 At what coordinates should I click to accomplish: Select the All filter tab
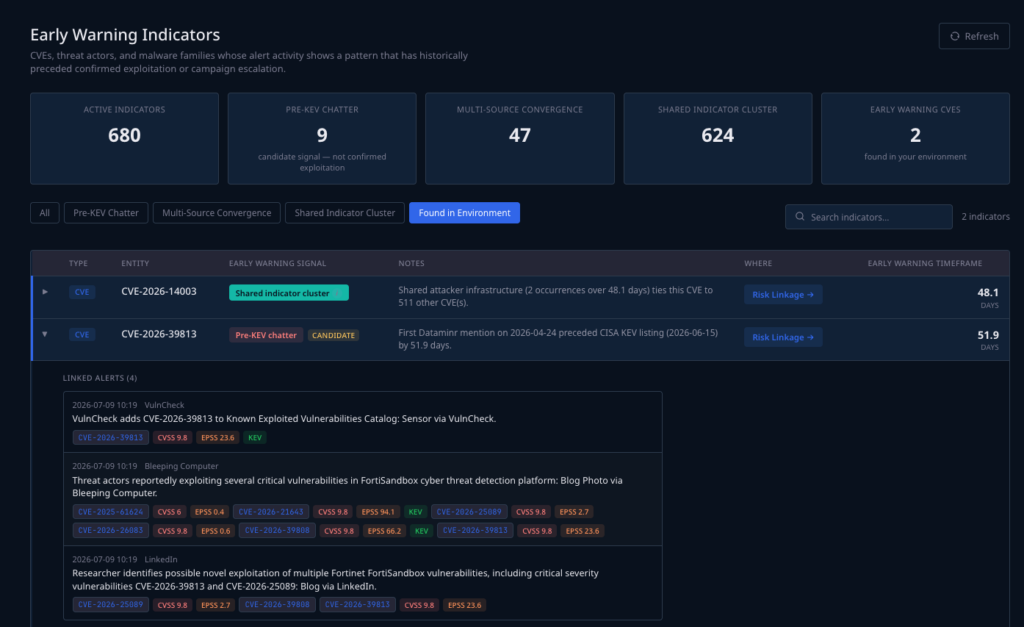44,213
